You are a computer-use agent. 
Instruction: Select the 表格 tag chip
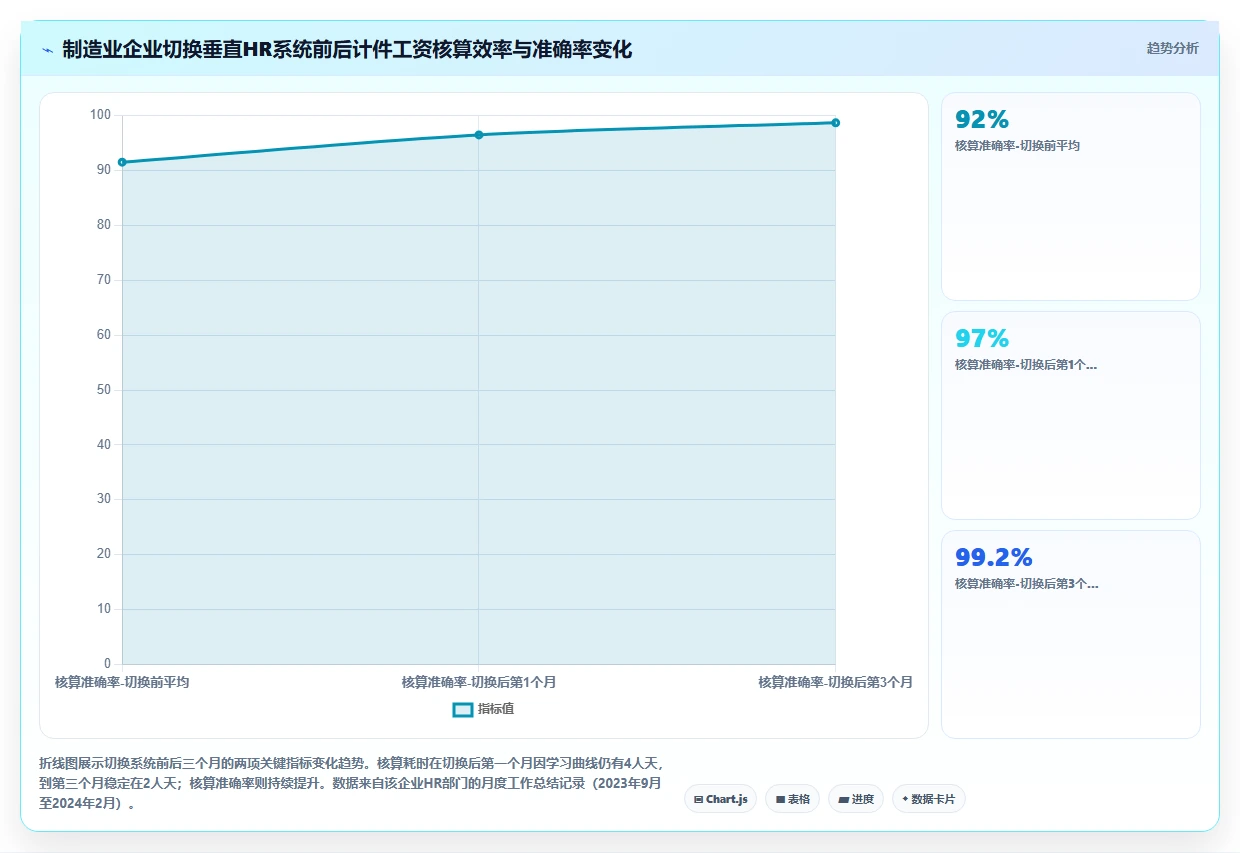[793, 799]
